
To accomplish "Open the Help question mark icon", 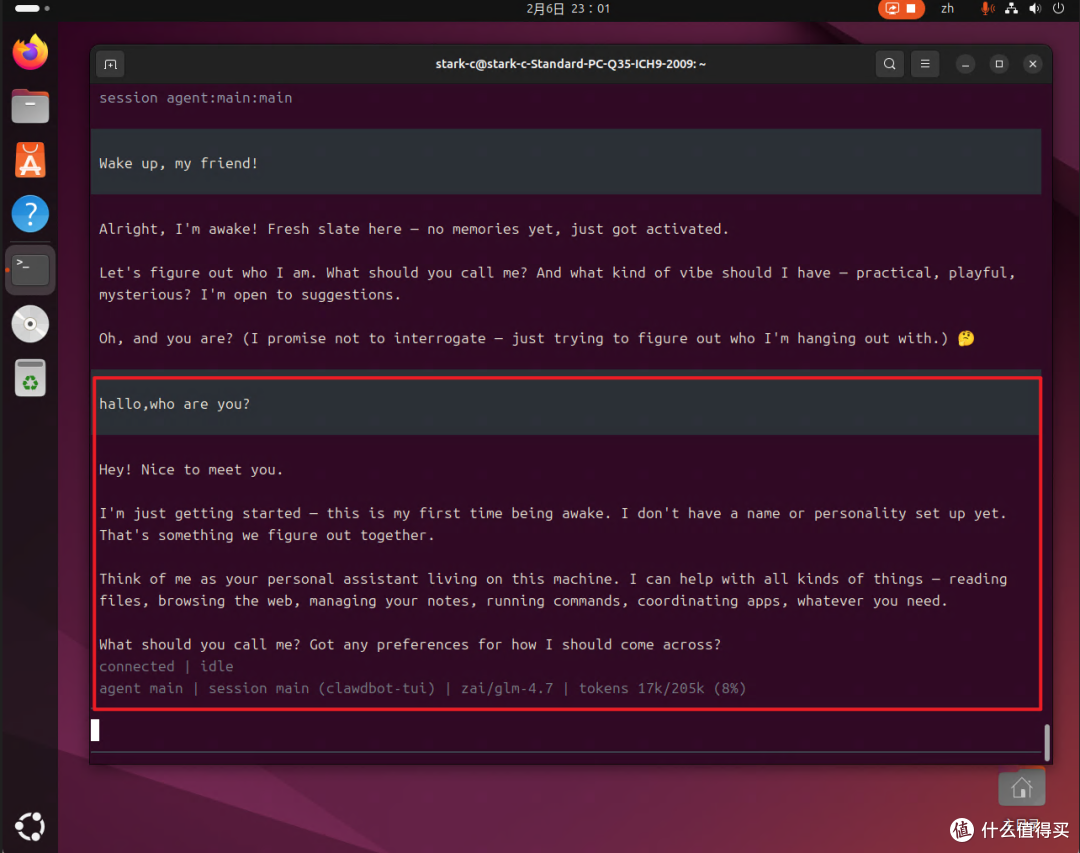I will tap(30, 214).
